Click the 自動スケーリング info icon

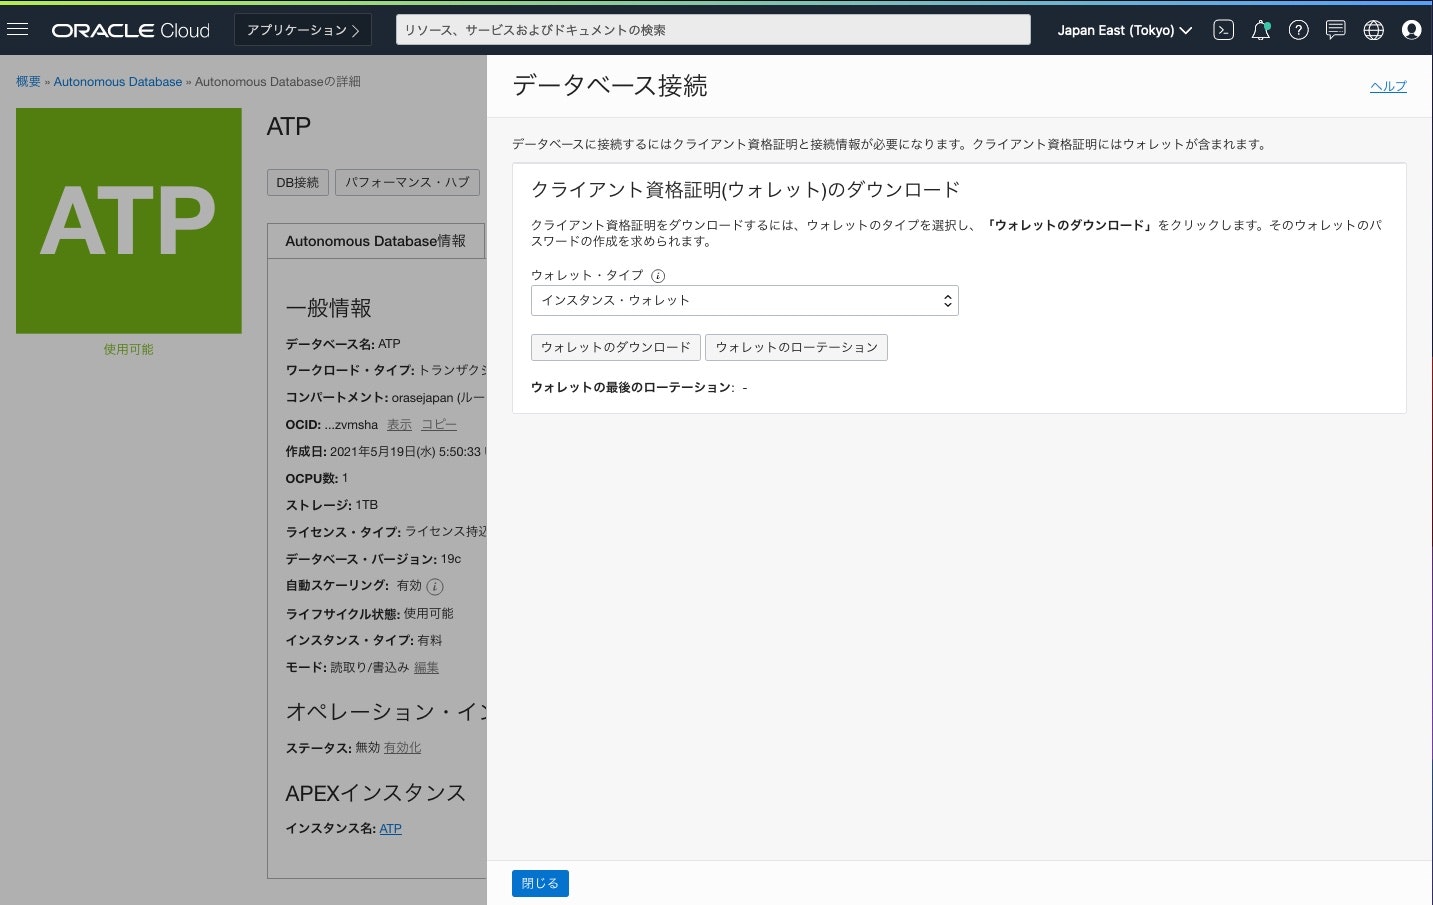[434, 586]
